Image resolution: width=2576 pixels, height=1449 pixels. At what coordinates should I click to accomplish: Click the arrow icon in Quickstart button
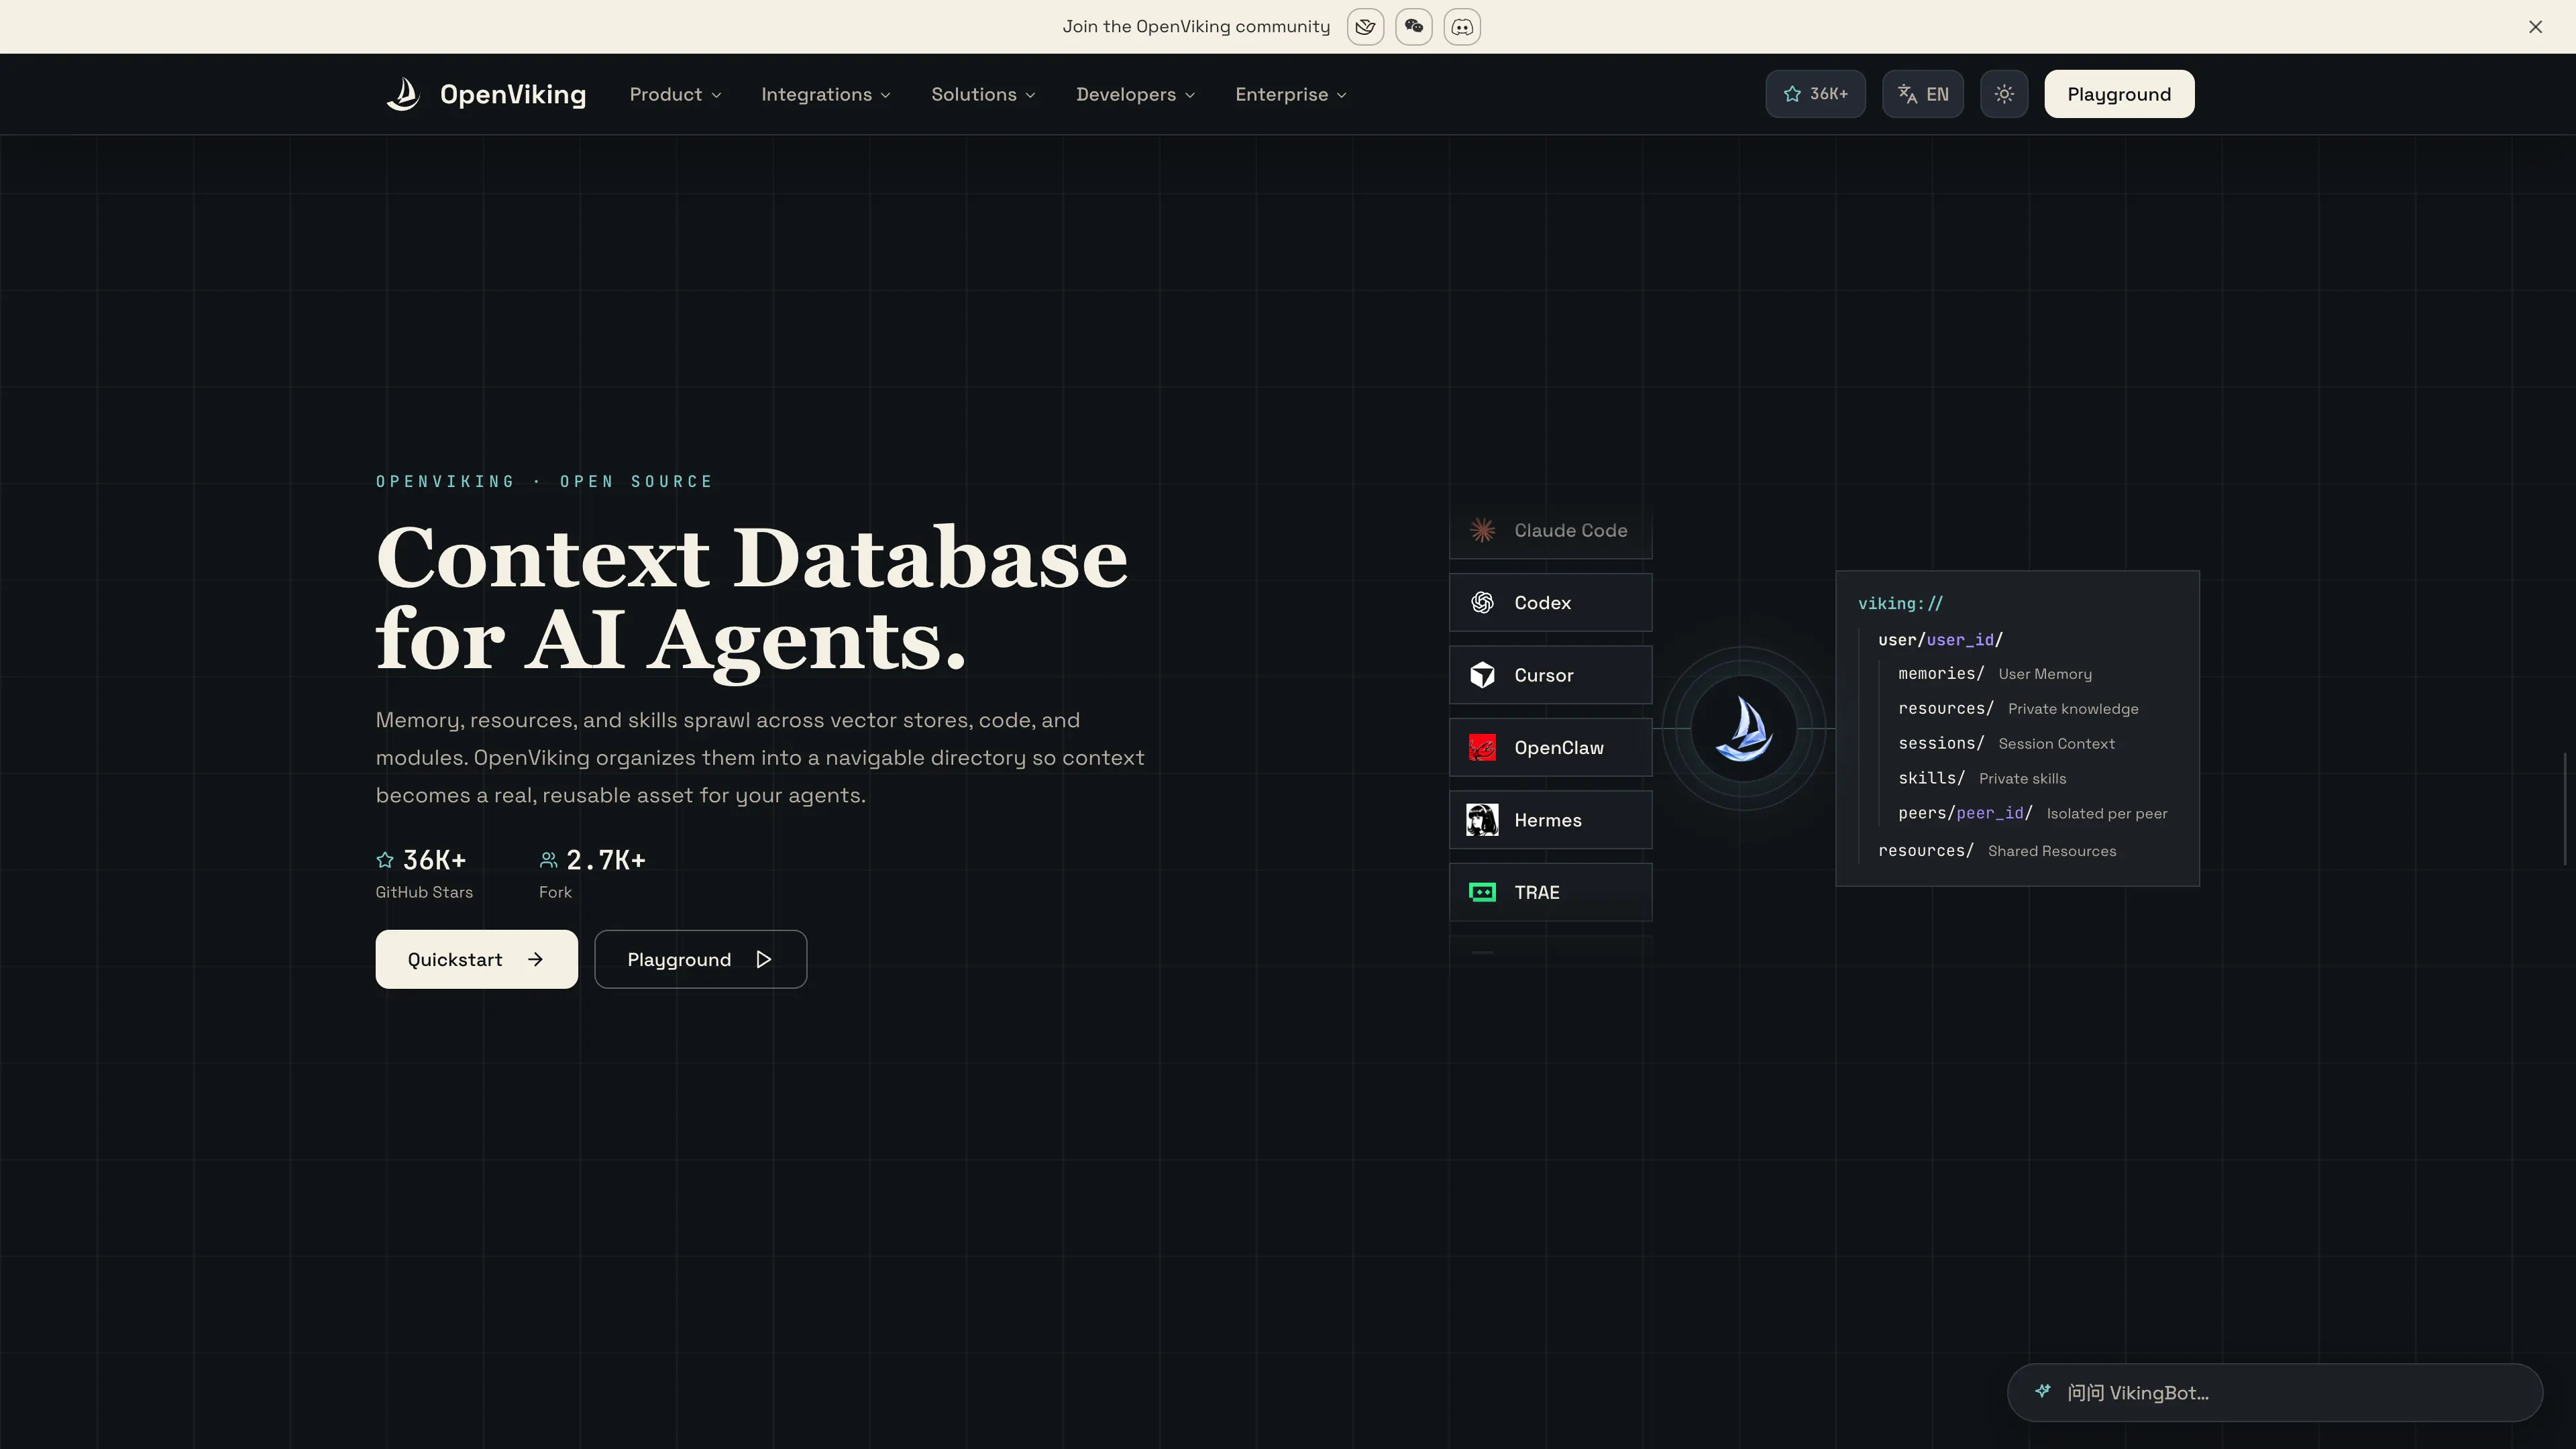pyautogui.click(x=536, y=959)
